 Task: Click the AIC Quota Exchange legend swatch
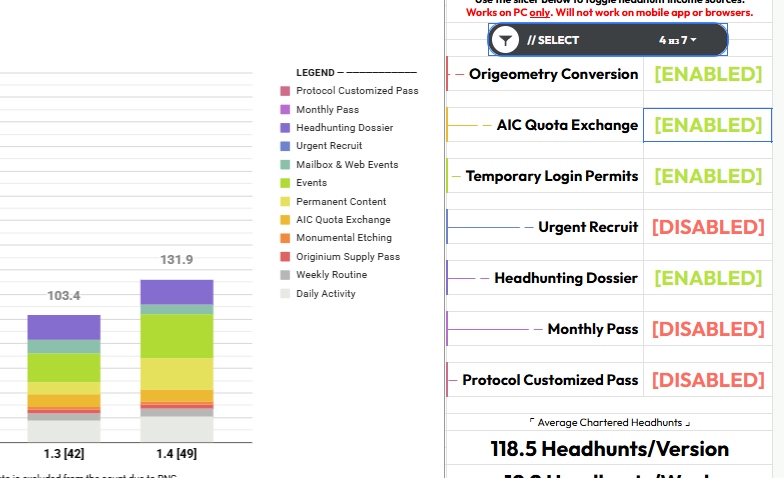(285, 220)
